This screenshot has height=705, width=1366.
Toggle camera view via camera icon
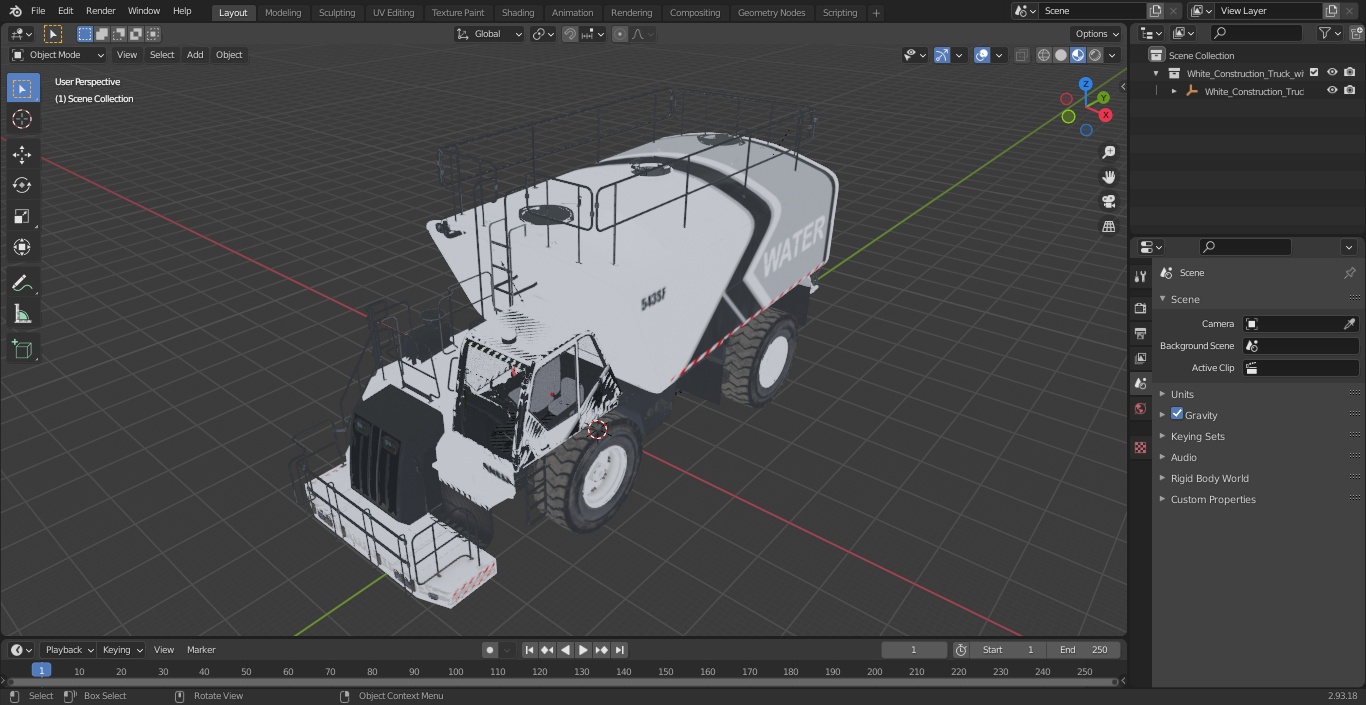pyautogui.click(x=1109, y=202)
